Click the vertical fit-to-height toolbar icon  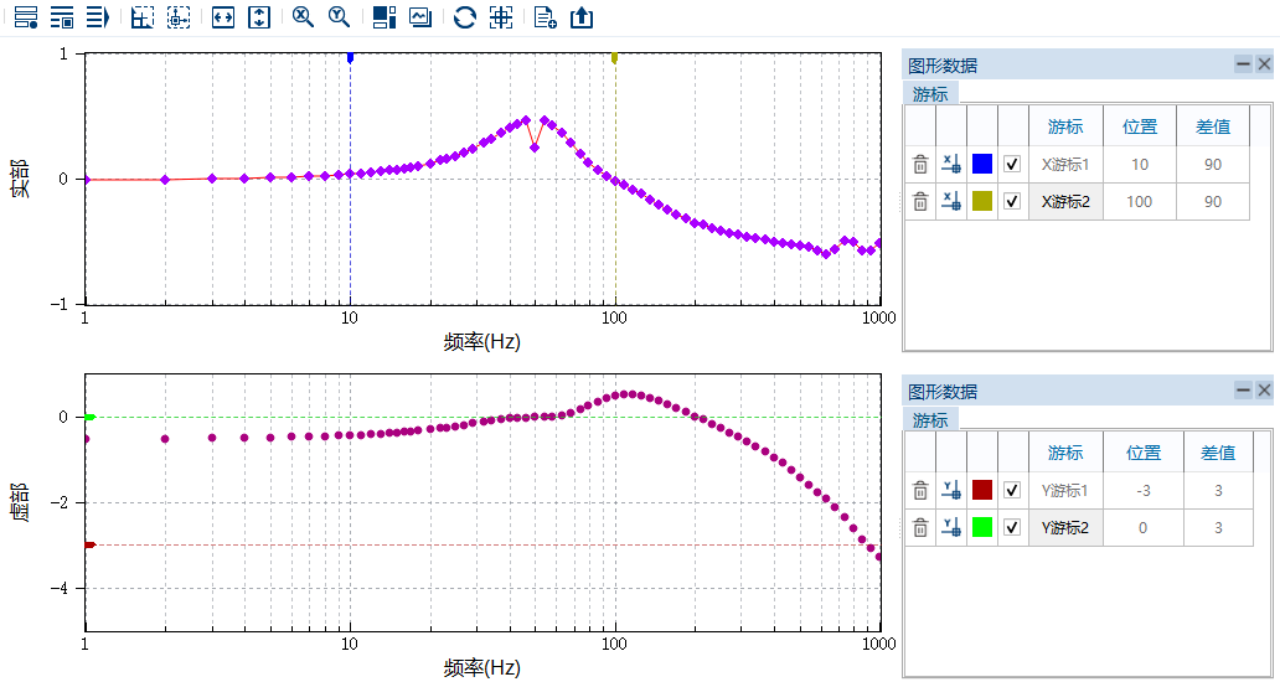click(259, 17)
